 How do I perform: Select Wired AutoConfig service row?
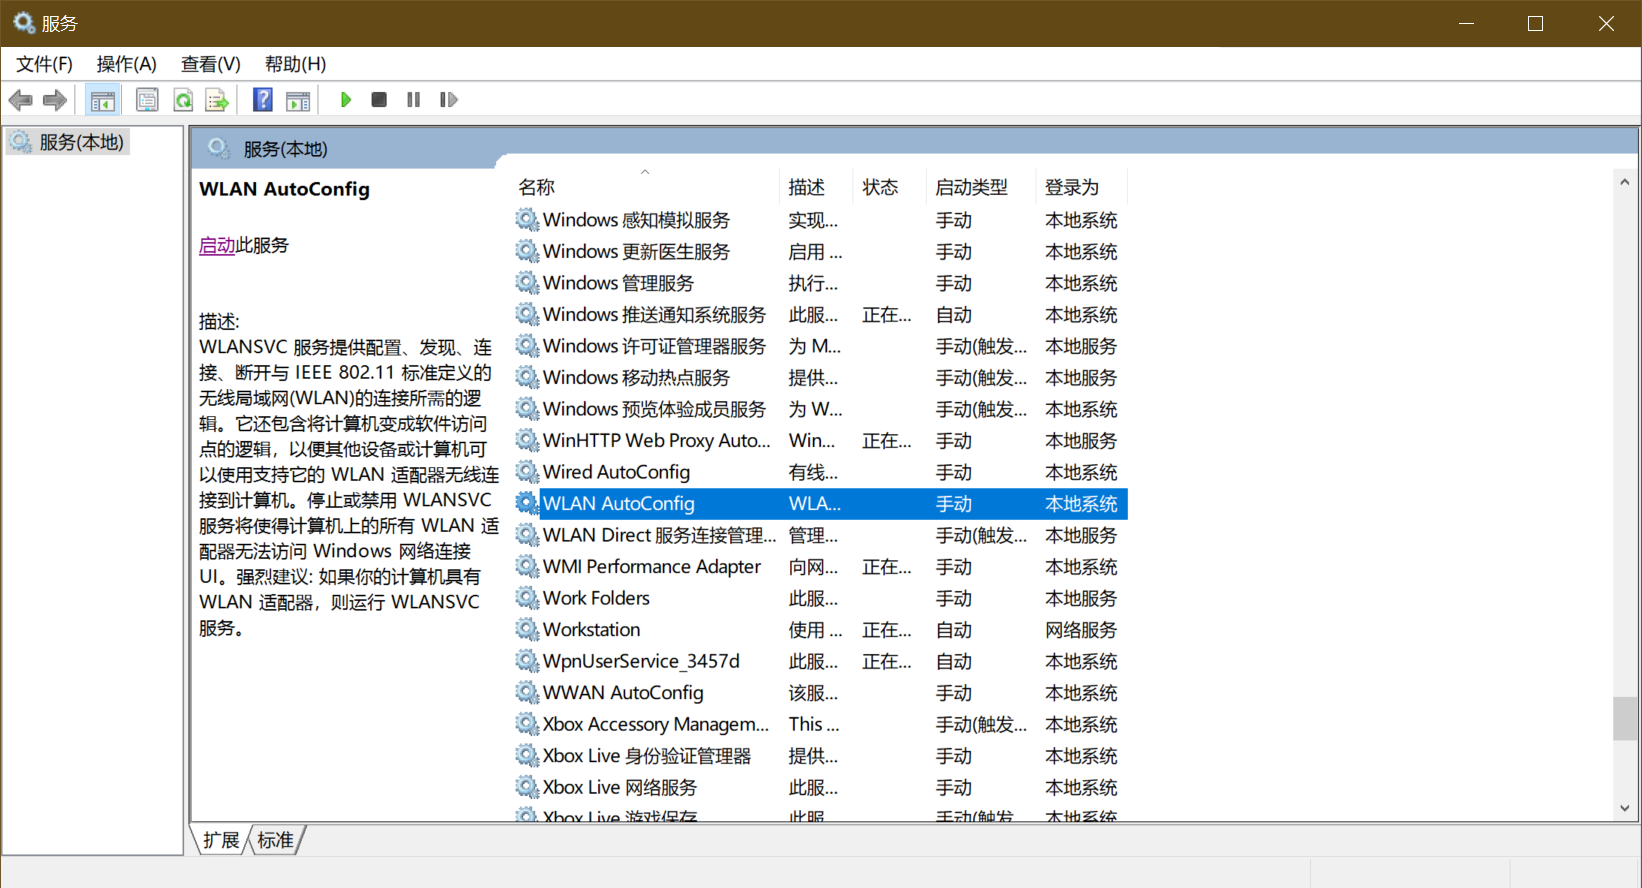pos(820,472)
